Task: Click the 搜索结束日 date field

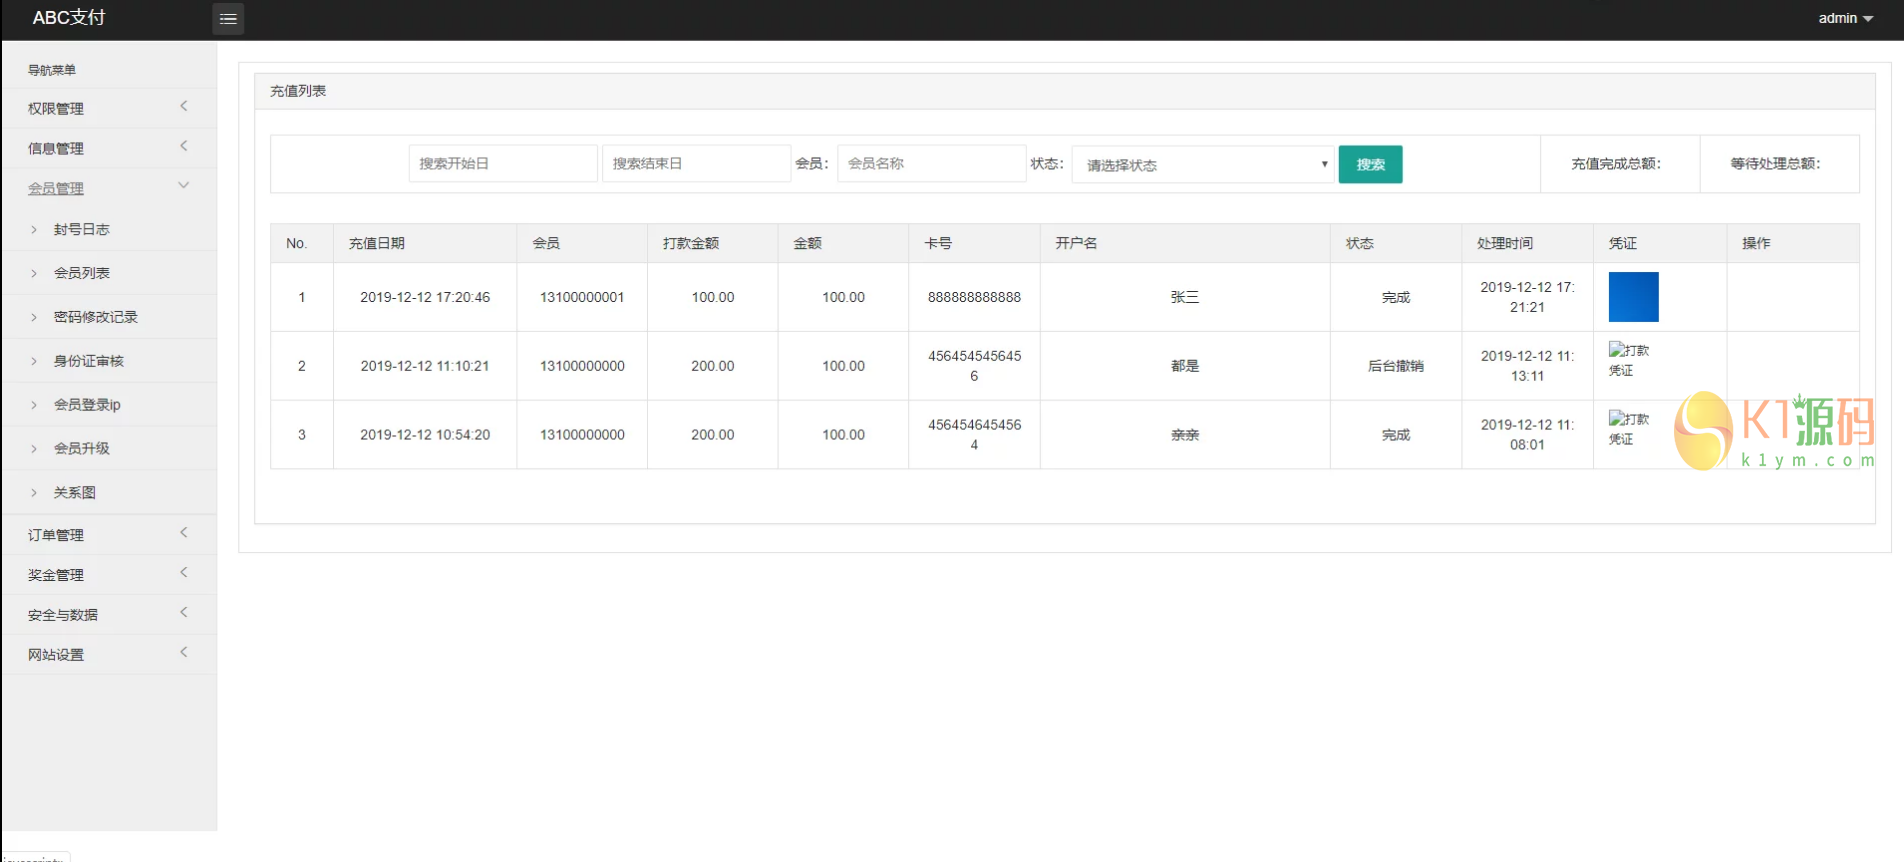Action: click(695, 164)
